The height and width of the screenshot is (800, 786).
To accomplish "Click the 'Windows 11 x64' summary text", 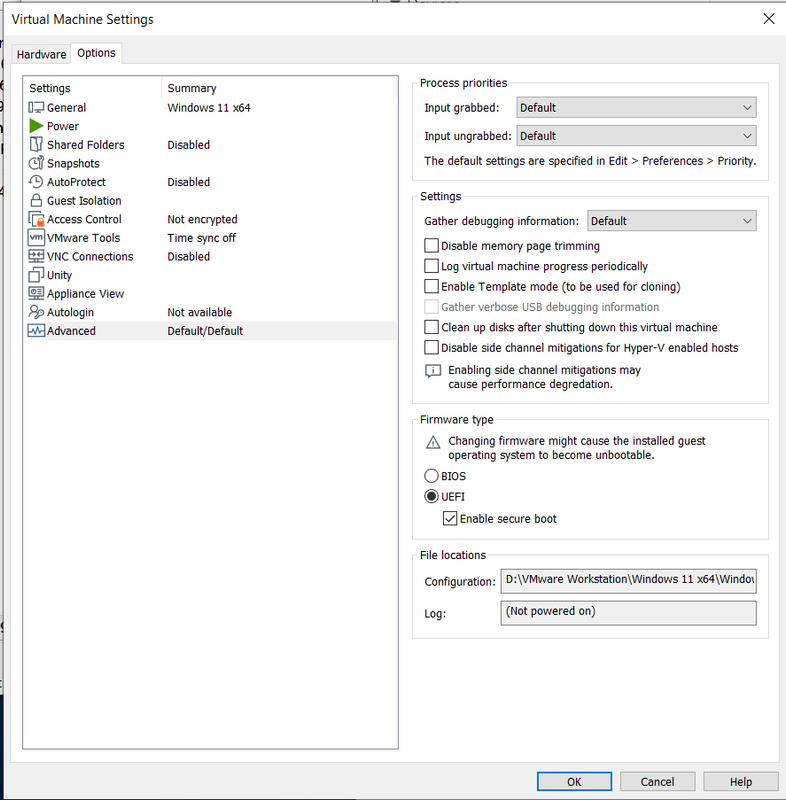I will pos(209,108).
